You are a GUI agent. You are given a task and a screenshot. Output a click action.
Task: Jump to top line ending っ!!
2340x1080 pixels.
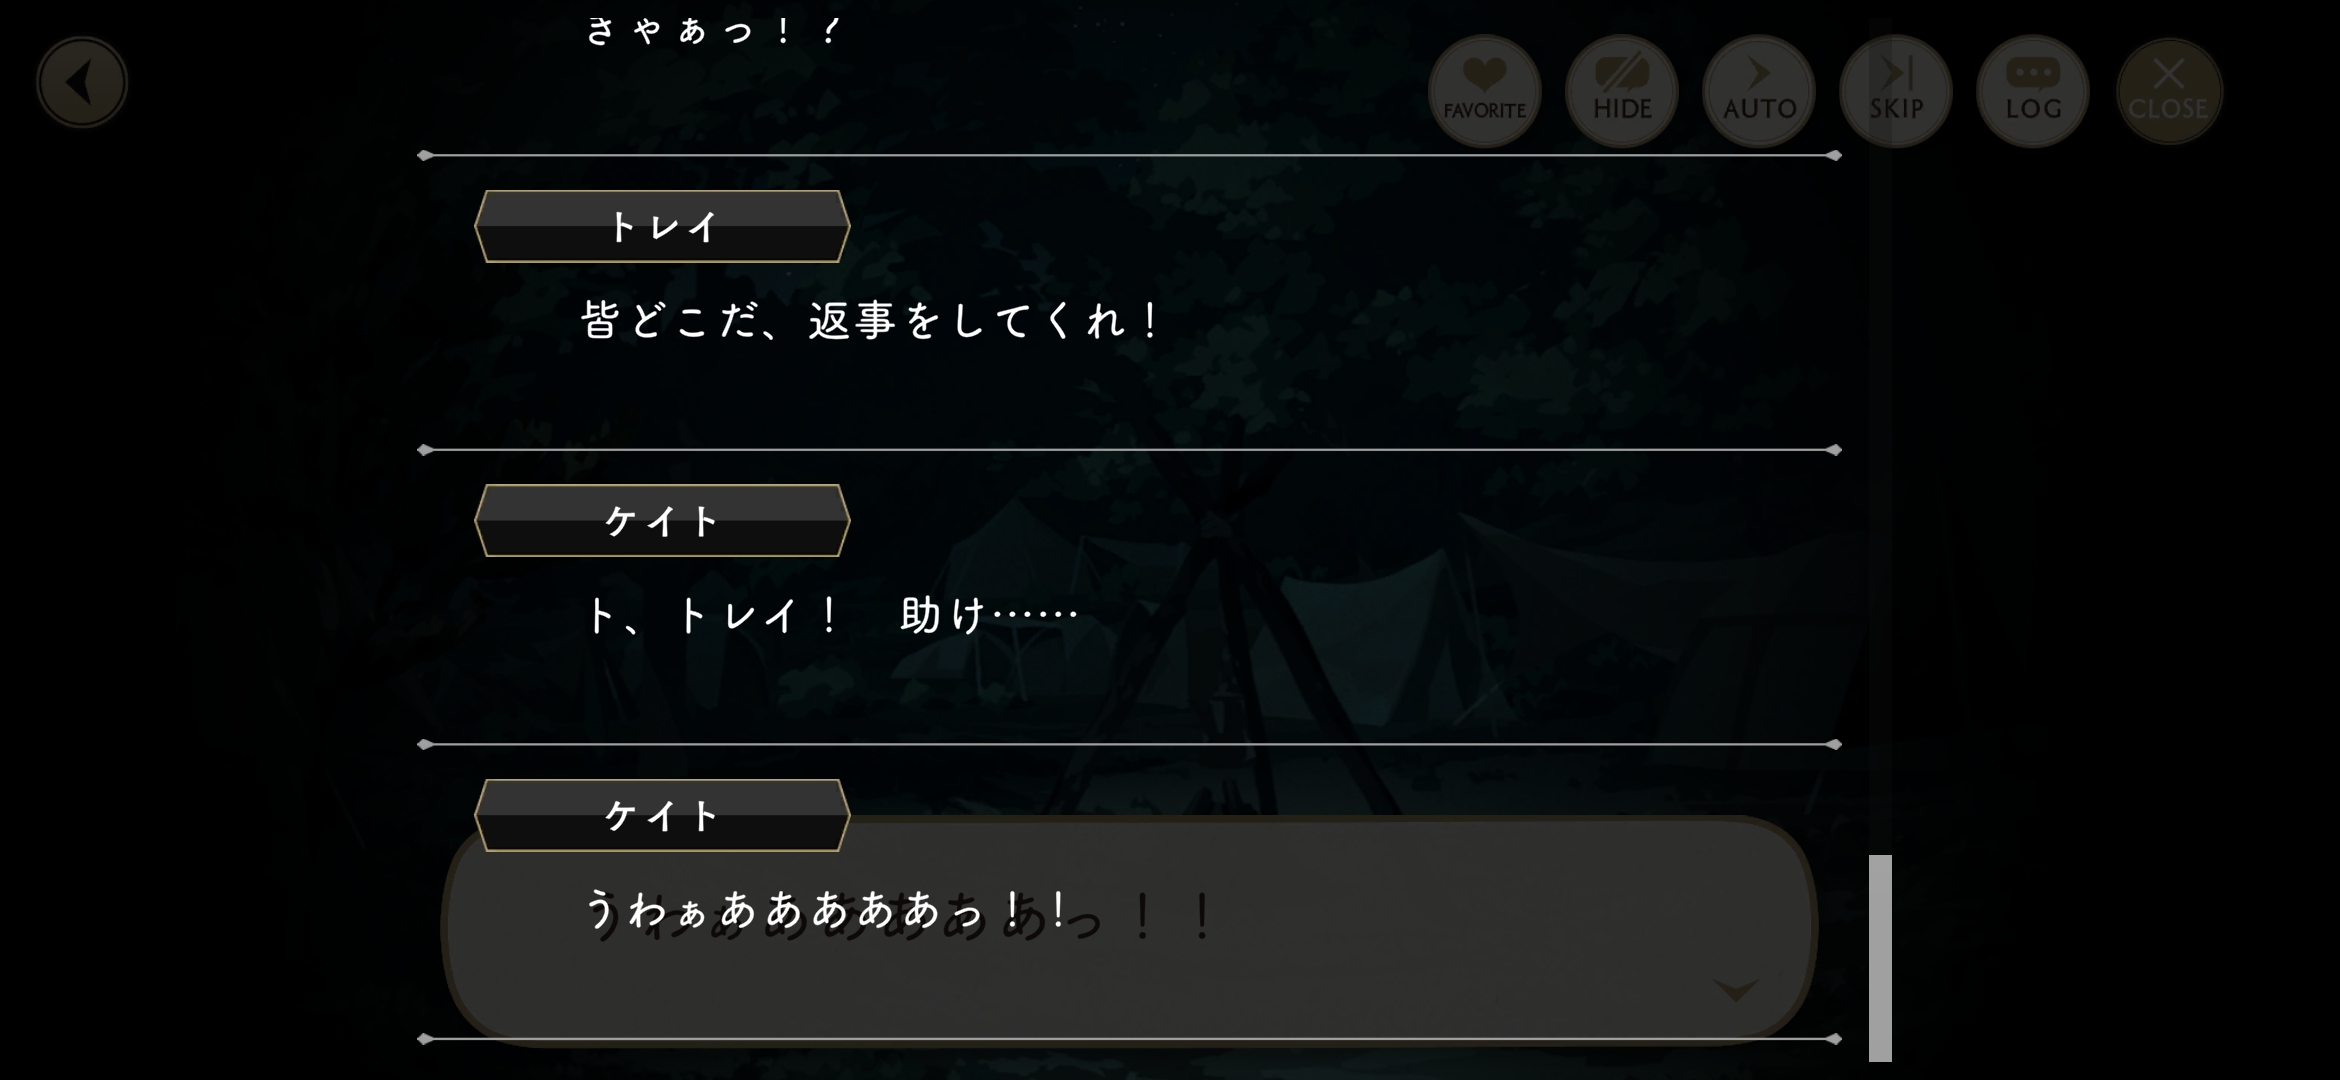coord(714,30)
